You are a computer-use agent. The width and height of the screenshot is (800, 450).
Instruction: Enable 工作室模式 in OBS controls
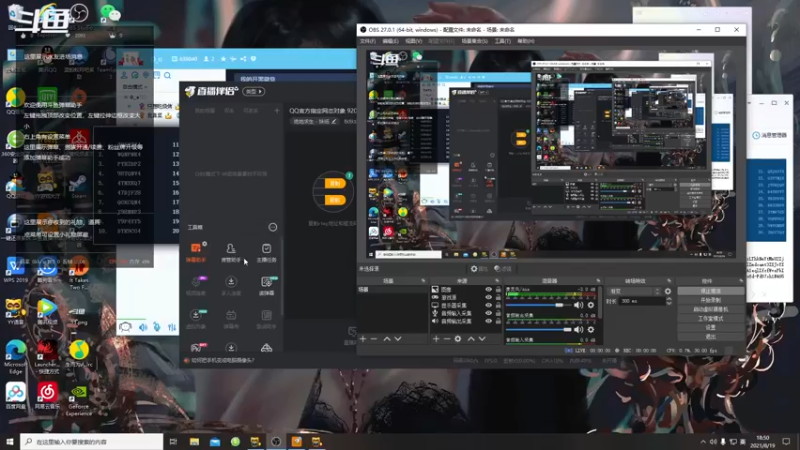(710, 318)
